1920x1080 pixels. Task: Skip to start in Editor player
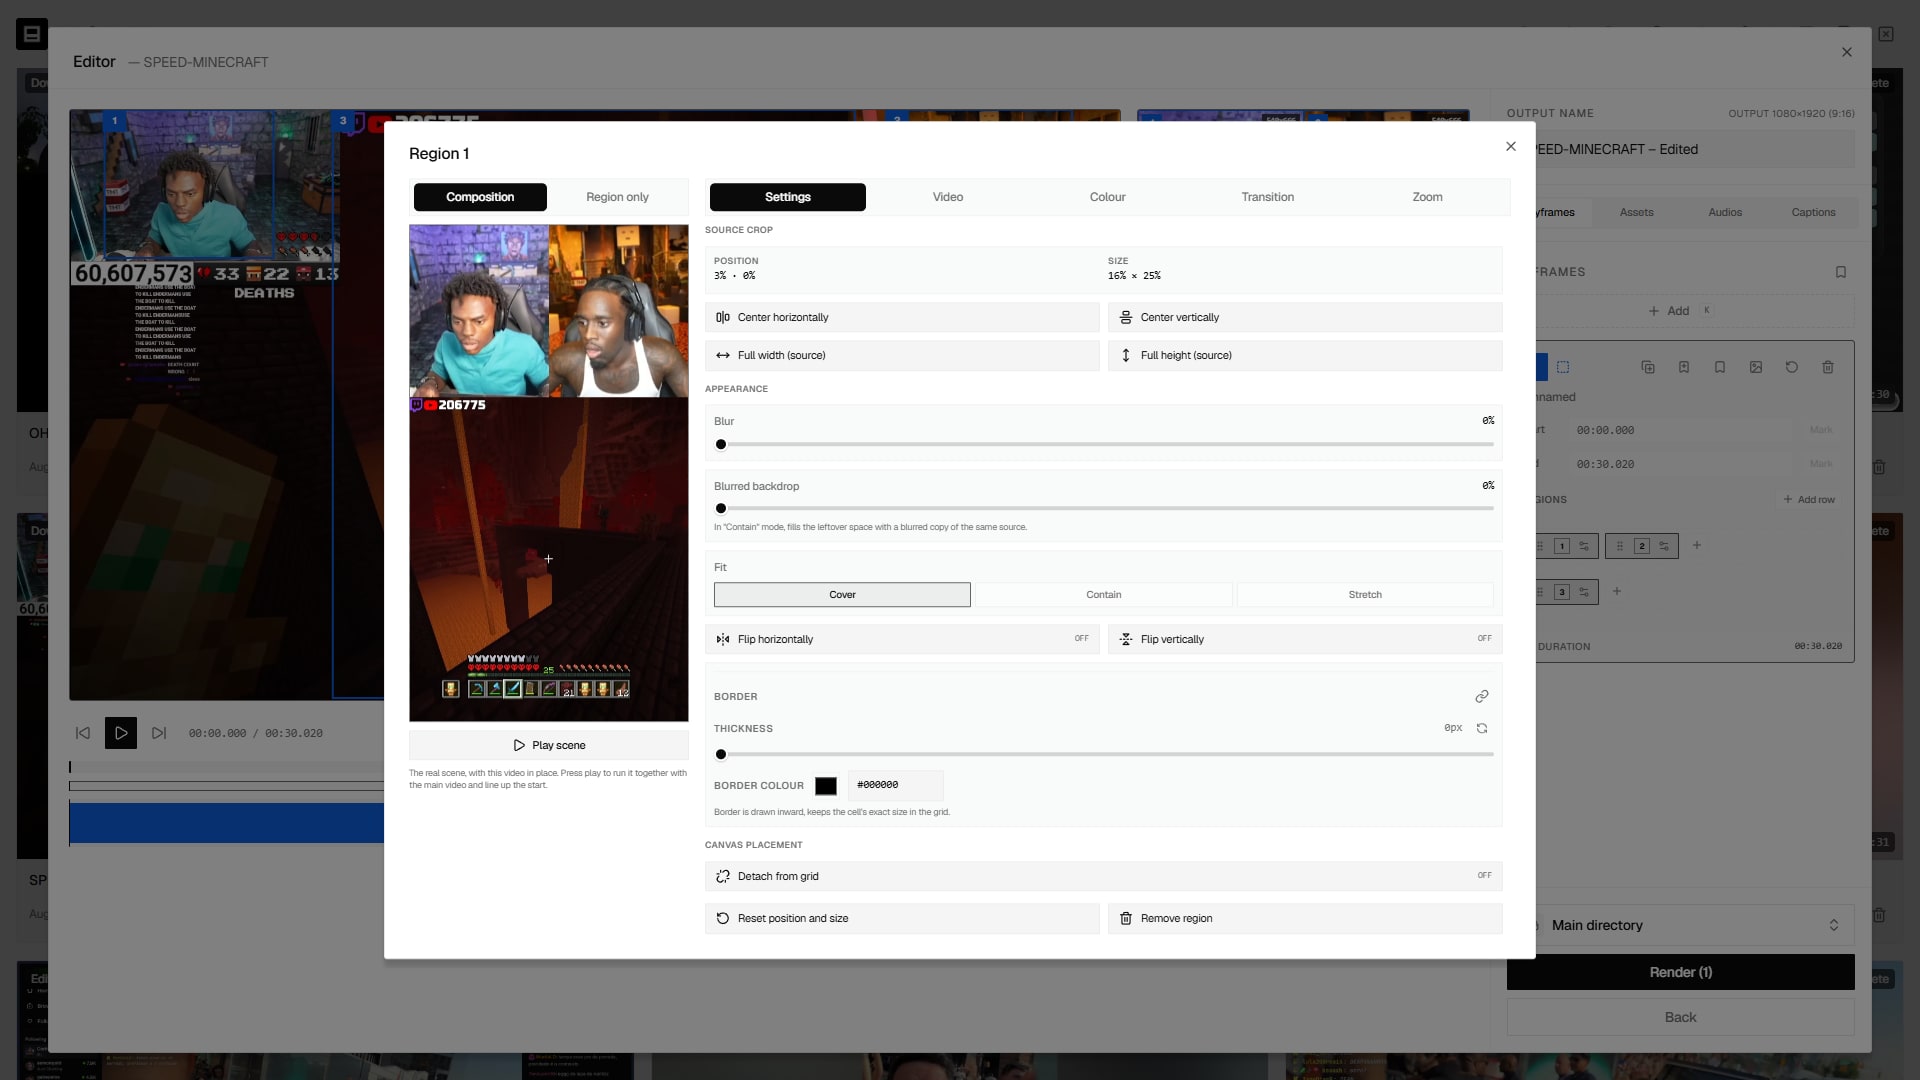coord(83,733)
